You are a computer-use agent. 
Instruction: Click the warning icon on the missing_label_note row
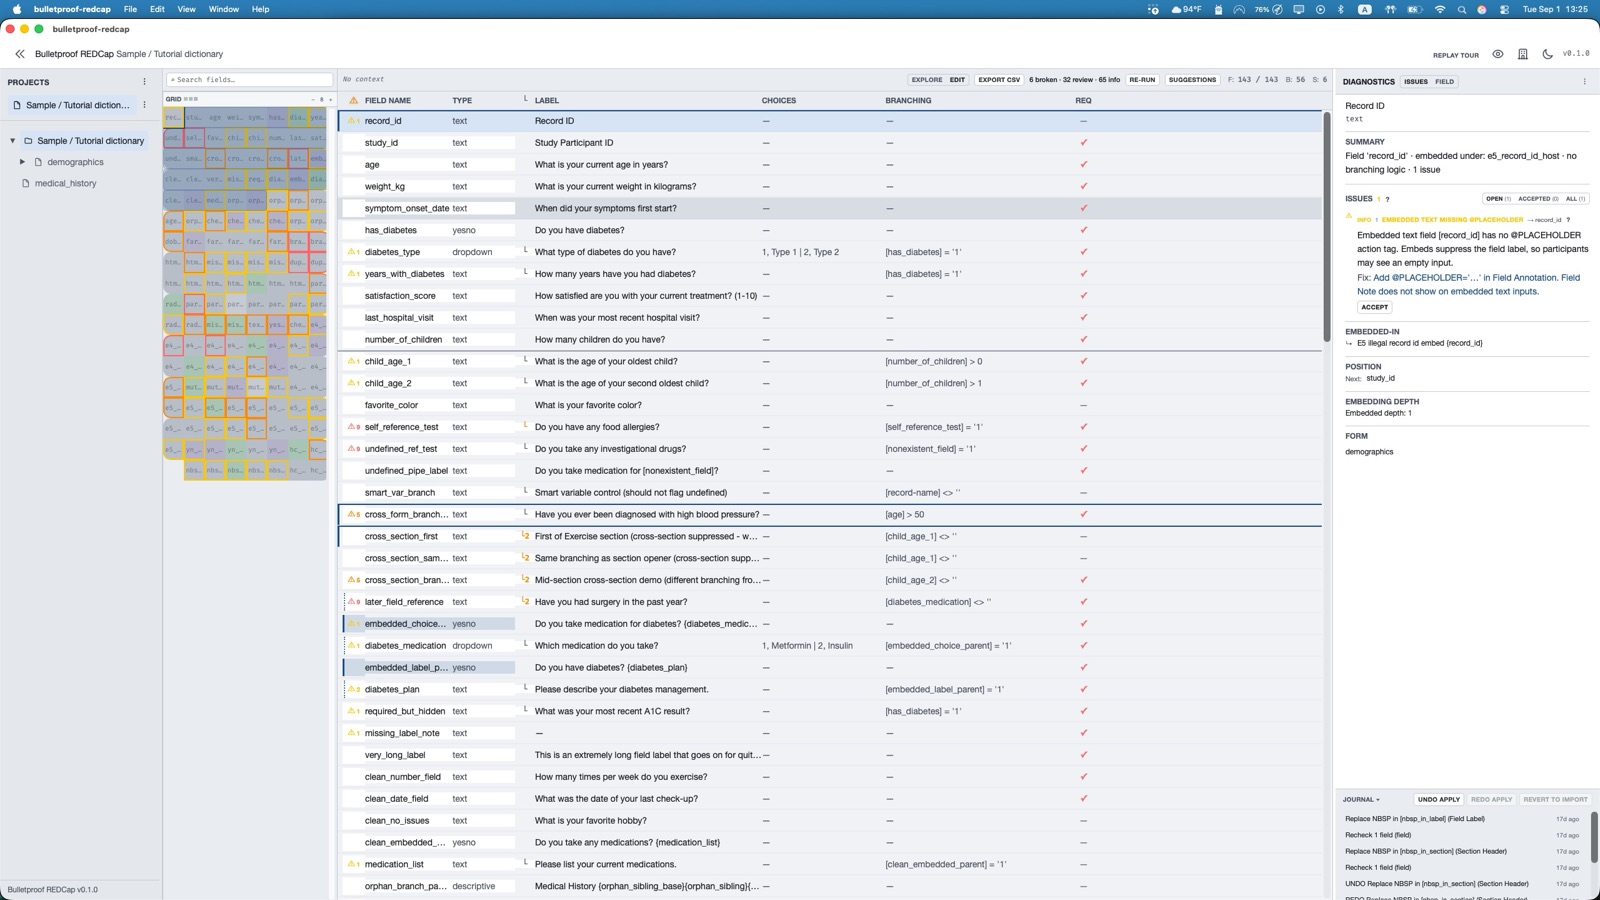pyautogui.click(x=352, y=733)
